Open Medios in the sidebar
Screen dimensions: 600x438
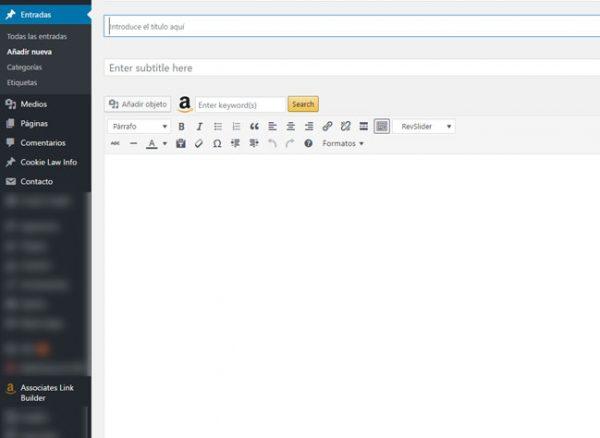(45, 104)
